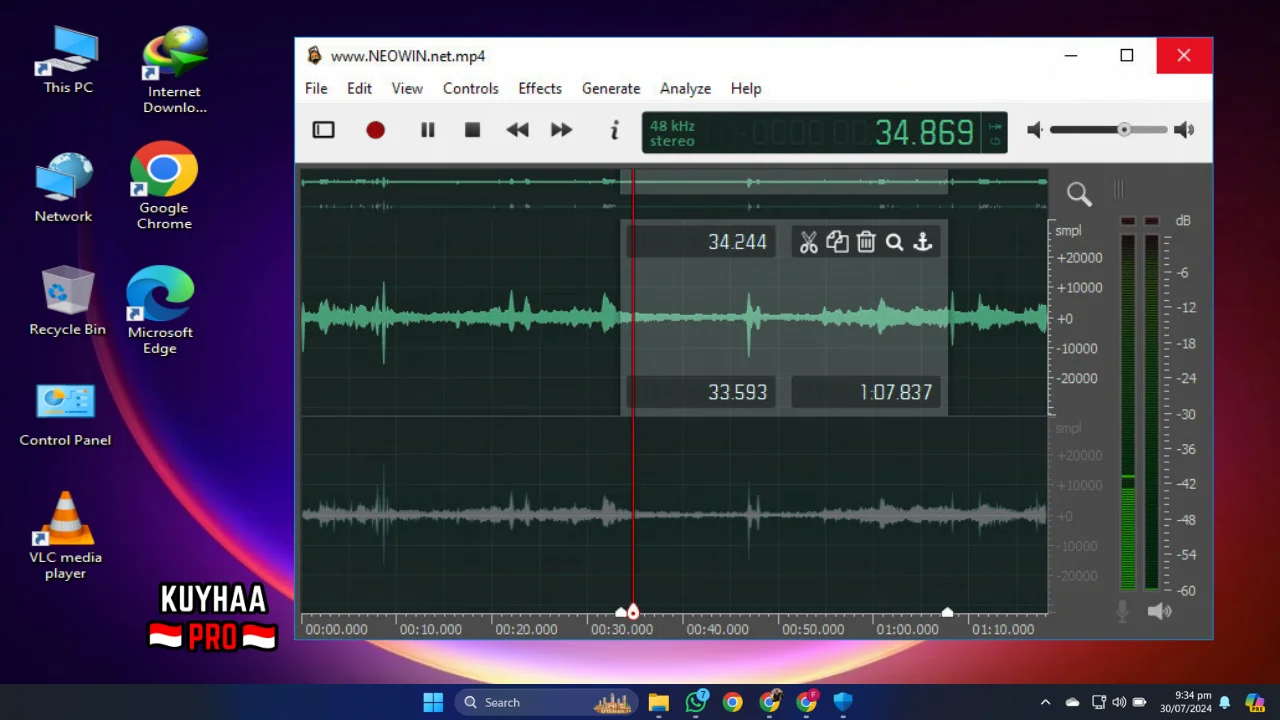Open Internet Download Manager desktop shortcut
Viewport: 1280px width, 720px height.
coord(175,68)
